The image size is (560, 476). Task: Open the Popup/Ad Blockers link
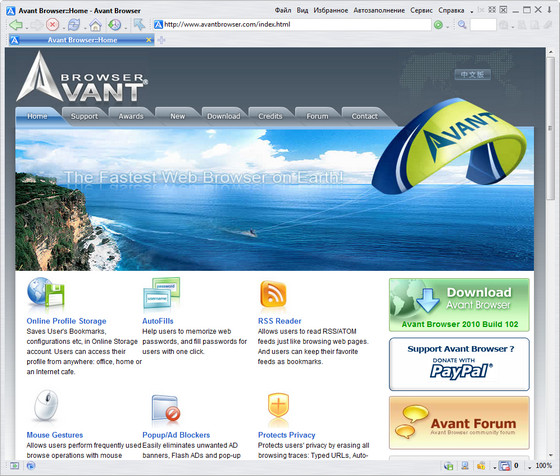176,435
